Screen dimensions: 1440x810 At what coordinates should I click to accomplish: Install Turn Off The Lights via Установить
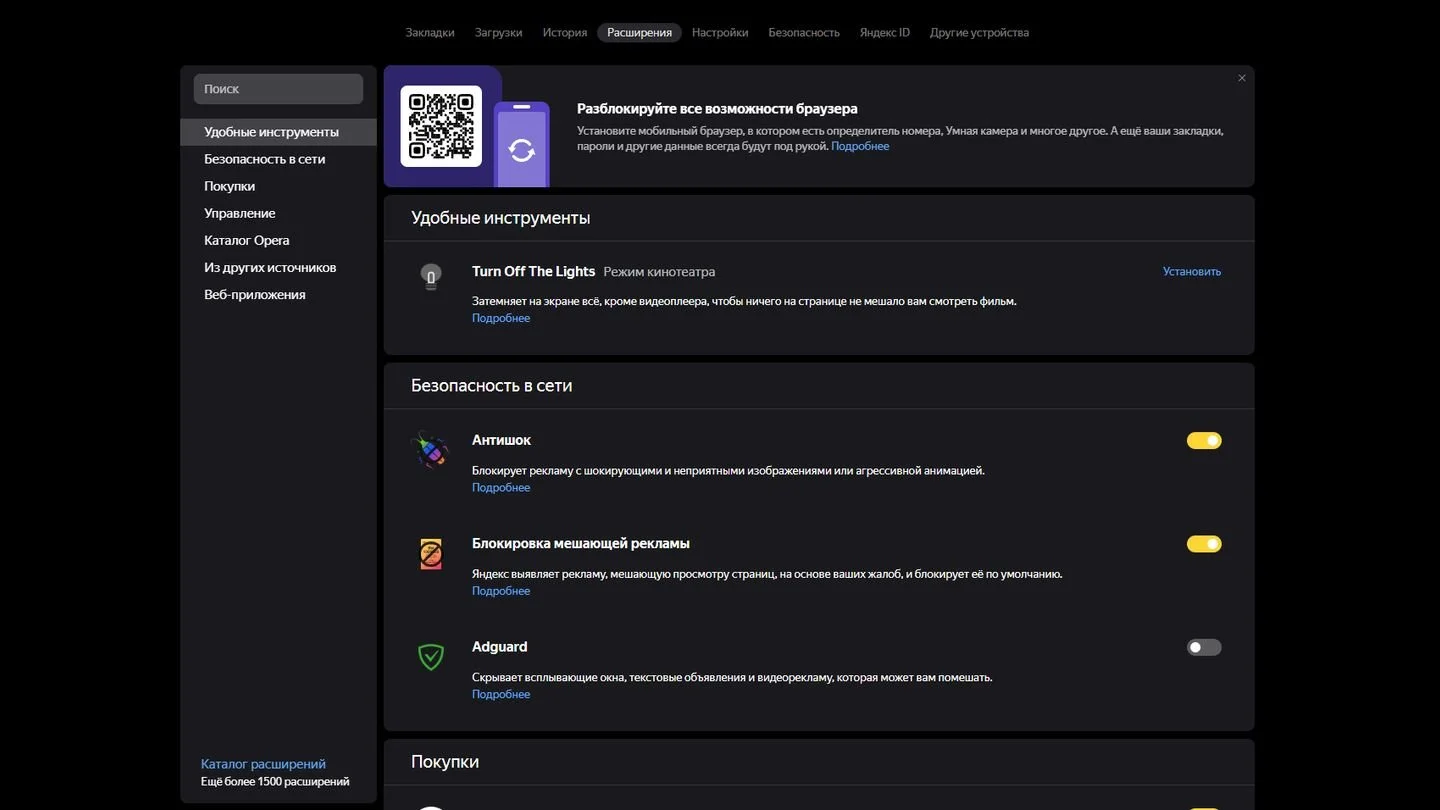pyautogui.click(x=1192, y=272)
